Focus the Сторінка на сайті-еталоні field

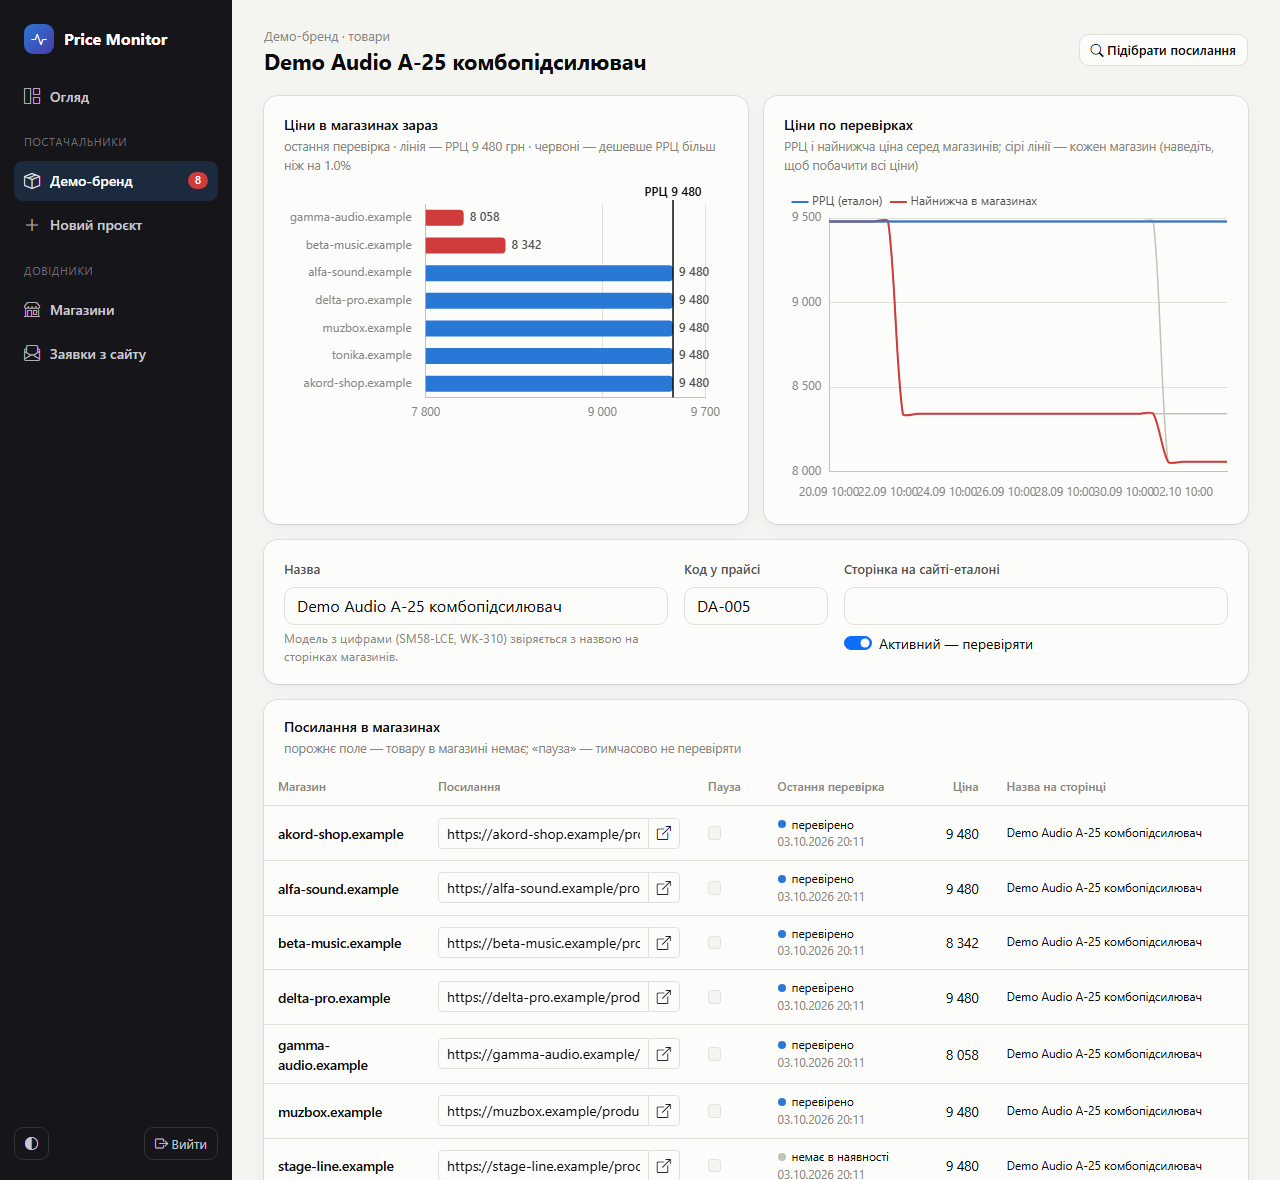tap(1036, 606)
